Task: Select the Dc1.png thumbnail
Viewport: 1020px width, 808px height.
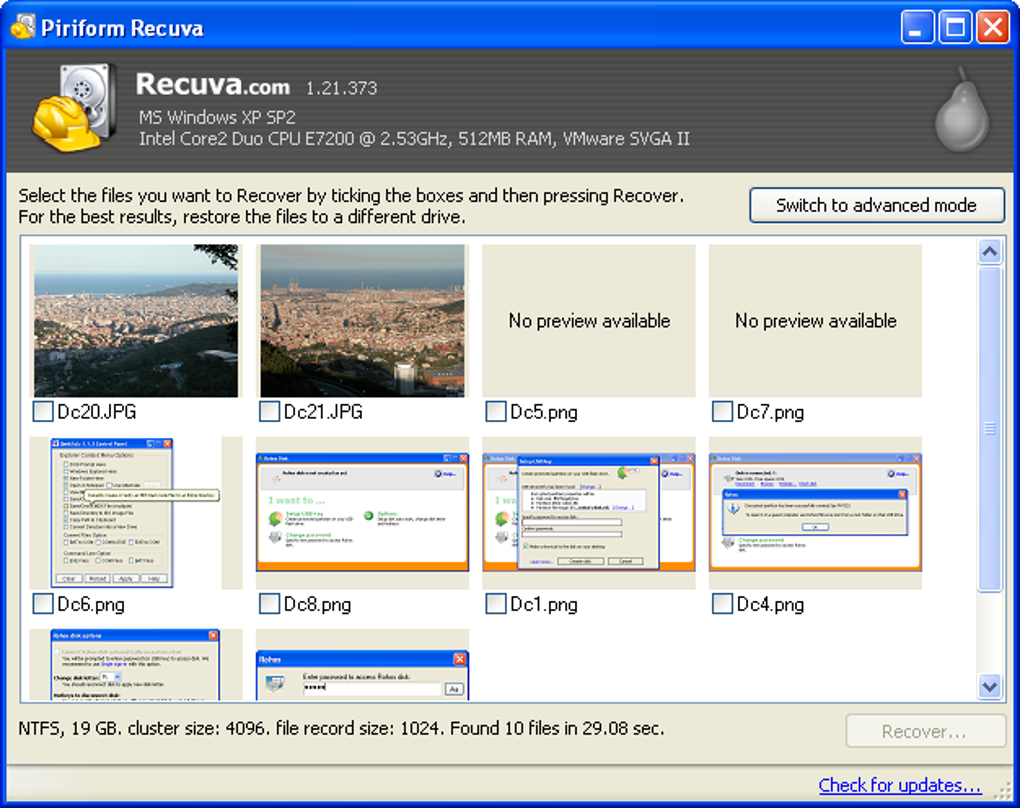Action: pyautogui.click(x=589, y=513)
